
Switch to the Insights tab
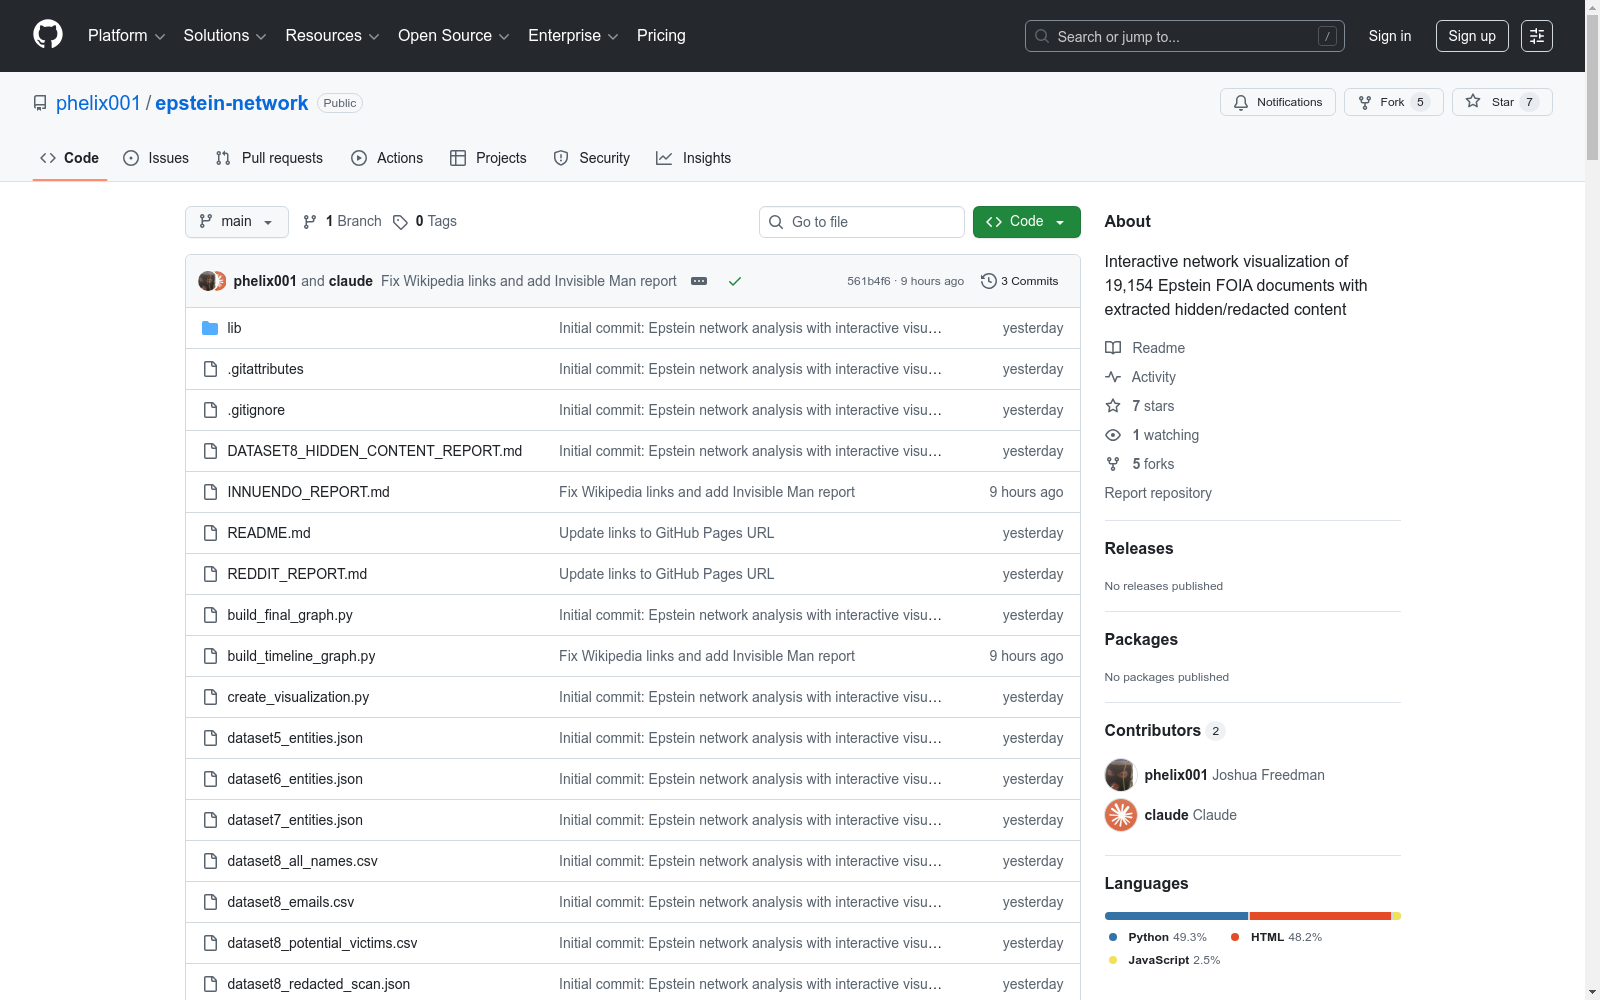(x=693, y=158)
